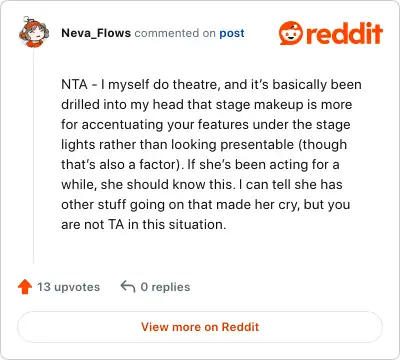The image size is (400, 360).
Task: Click the line starting "other stuff going on"
Action: pyautogui.click(x=206, y=204)
